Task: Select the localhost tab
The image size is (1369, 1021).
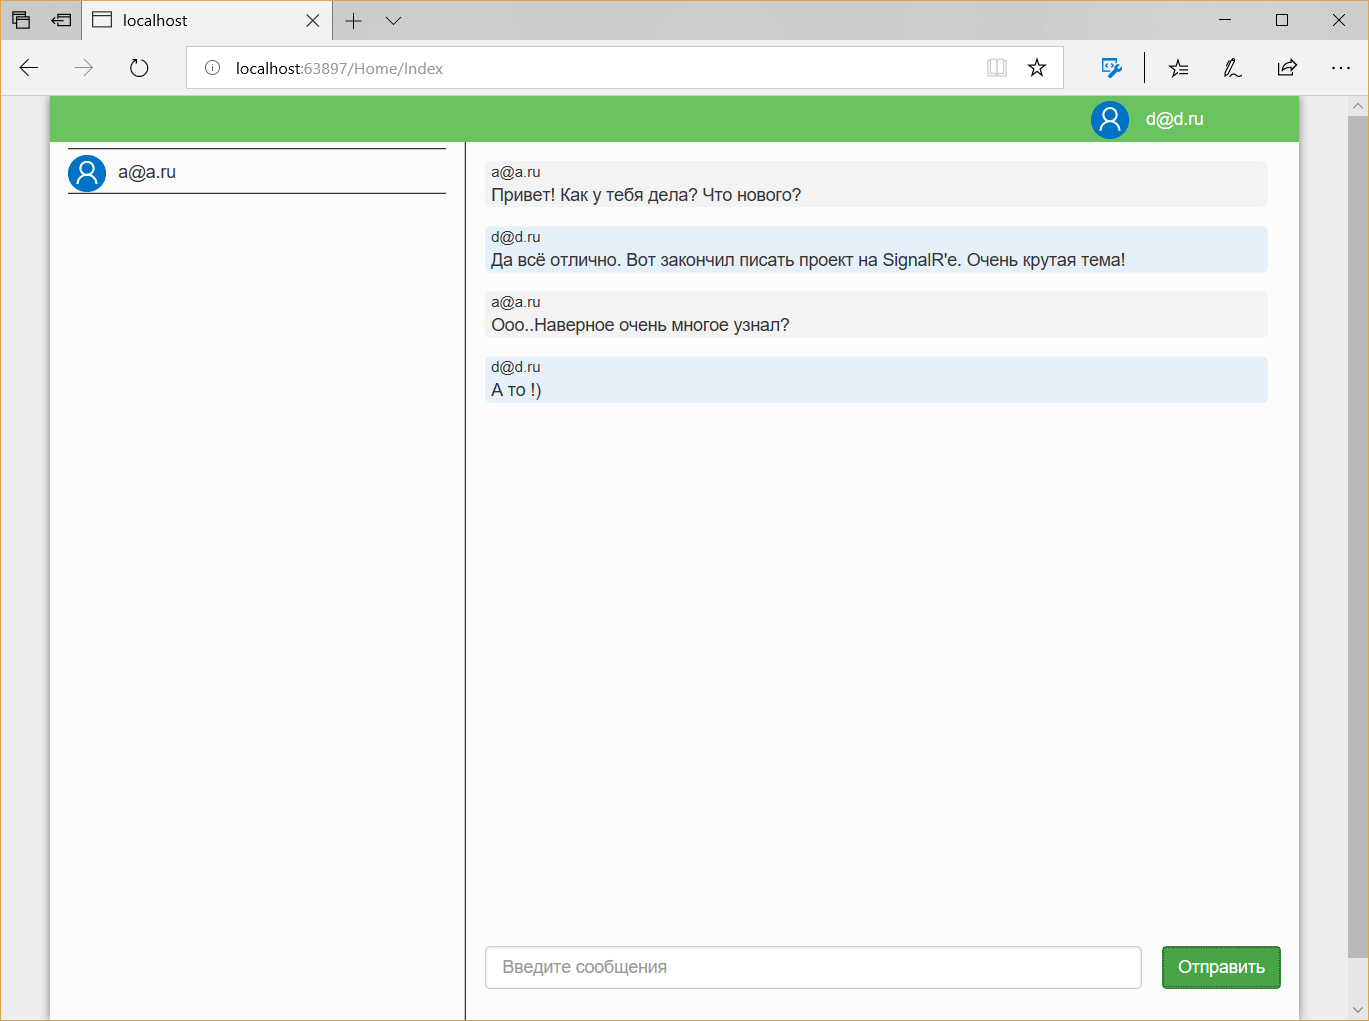Action: click(x=207, y=20)
